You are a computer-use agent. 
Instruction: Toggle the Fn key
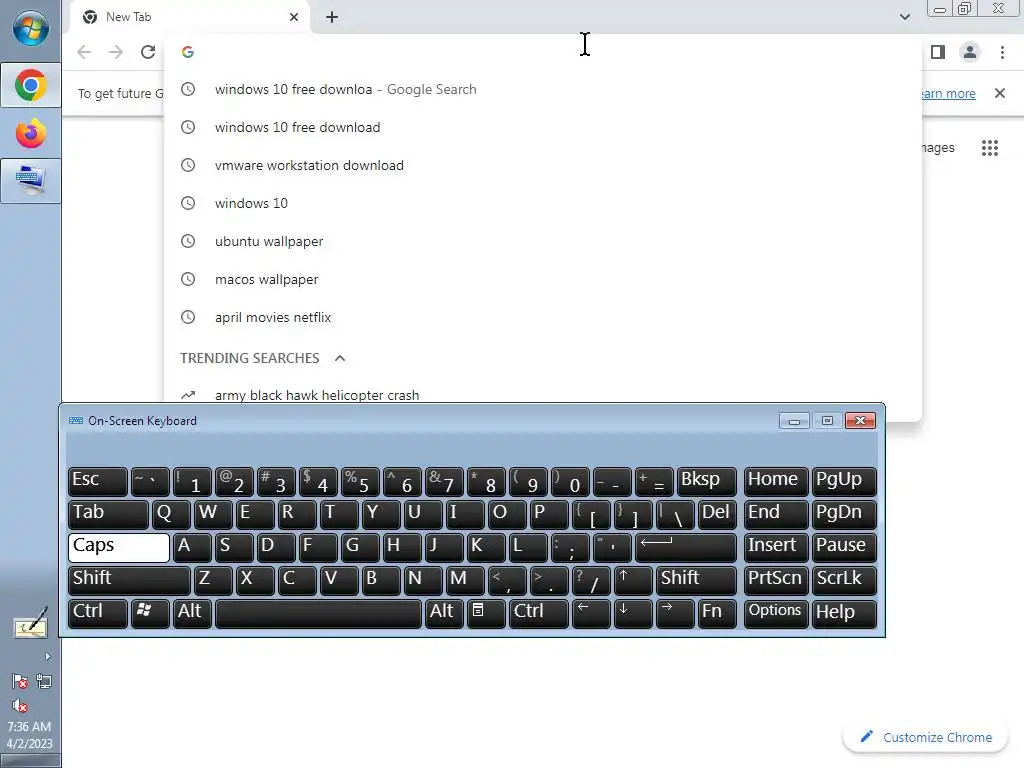click(x=717, y=613)
